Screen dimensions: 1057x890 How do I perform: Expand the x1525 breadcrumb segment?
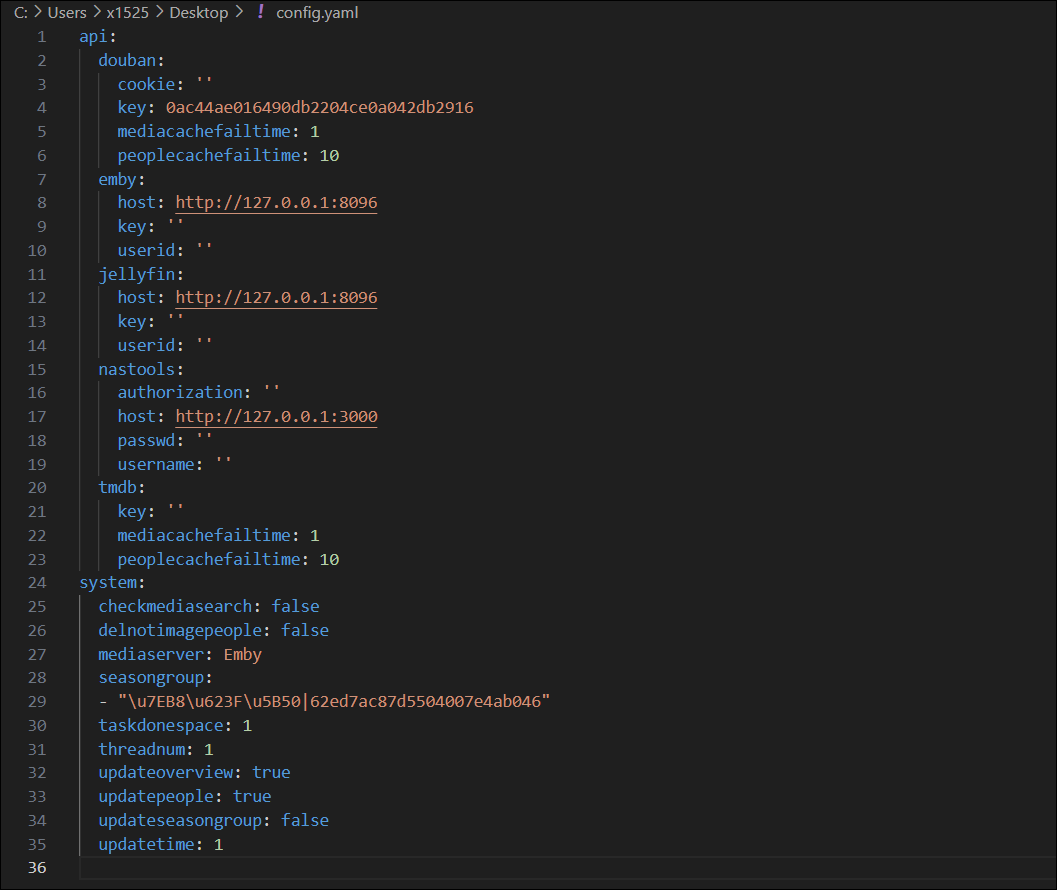pos(130,13)
